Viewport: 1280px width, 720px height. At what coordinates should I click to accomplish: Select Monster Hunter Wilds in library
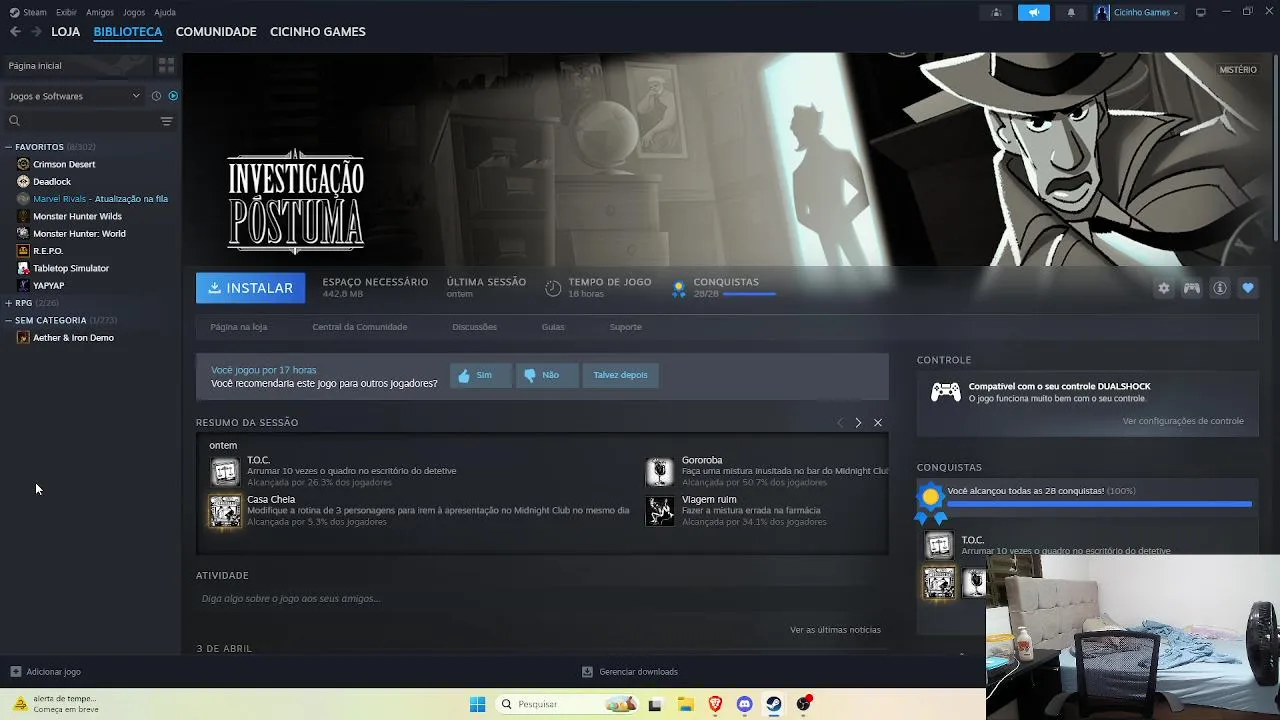77,216
